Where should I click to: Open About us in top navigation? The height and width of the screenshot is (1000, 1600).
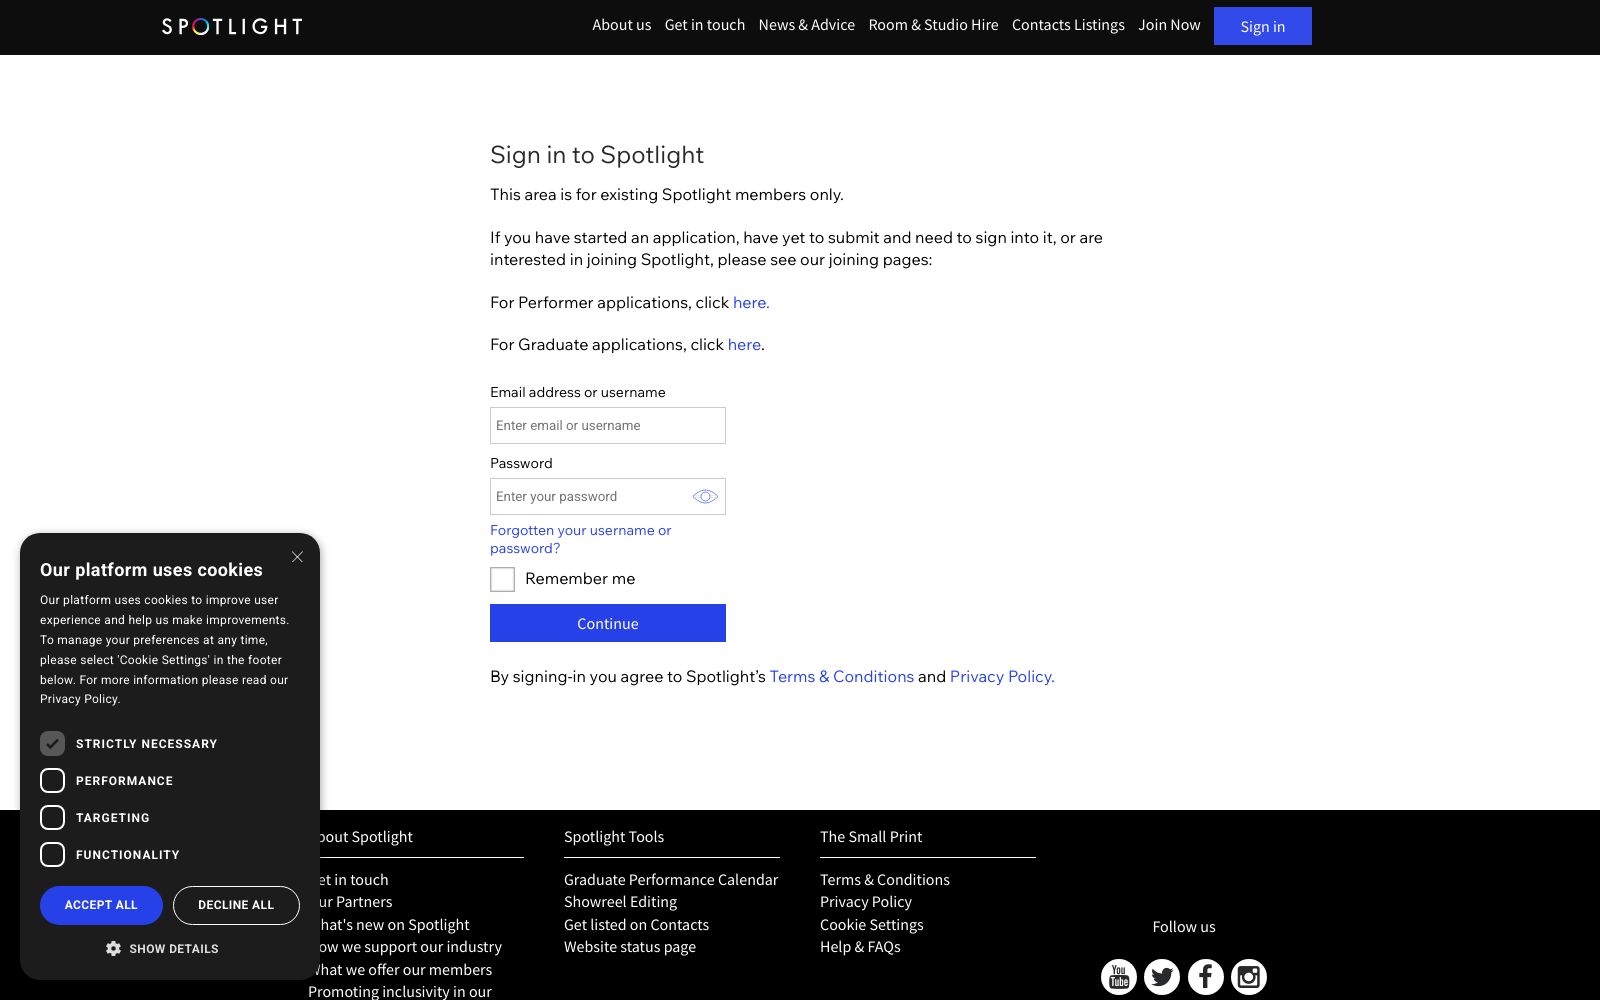(x=621, y=25)
